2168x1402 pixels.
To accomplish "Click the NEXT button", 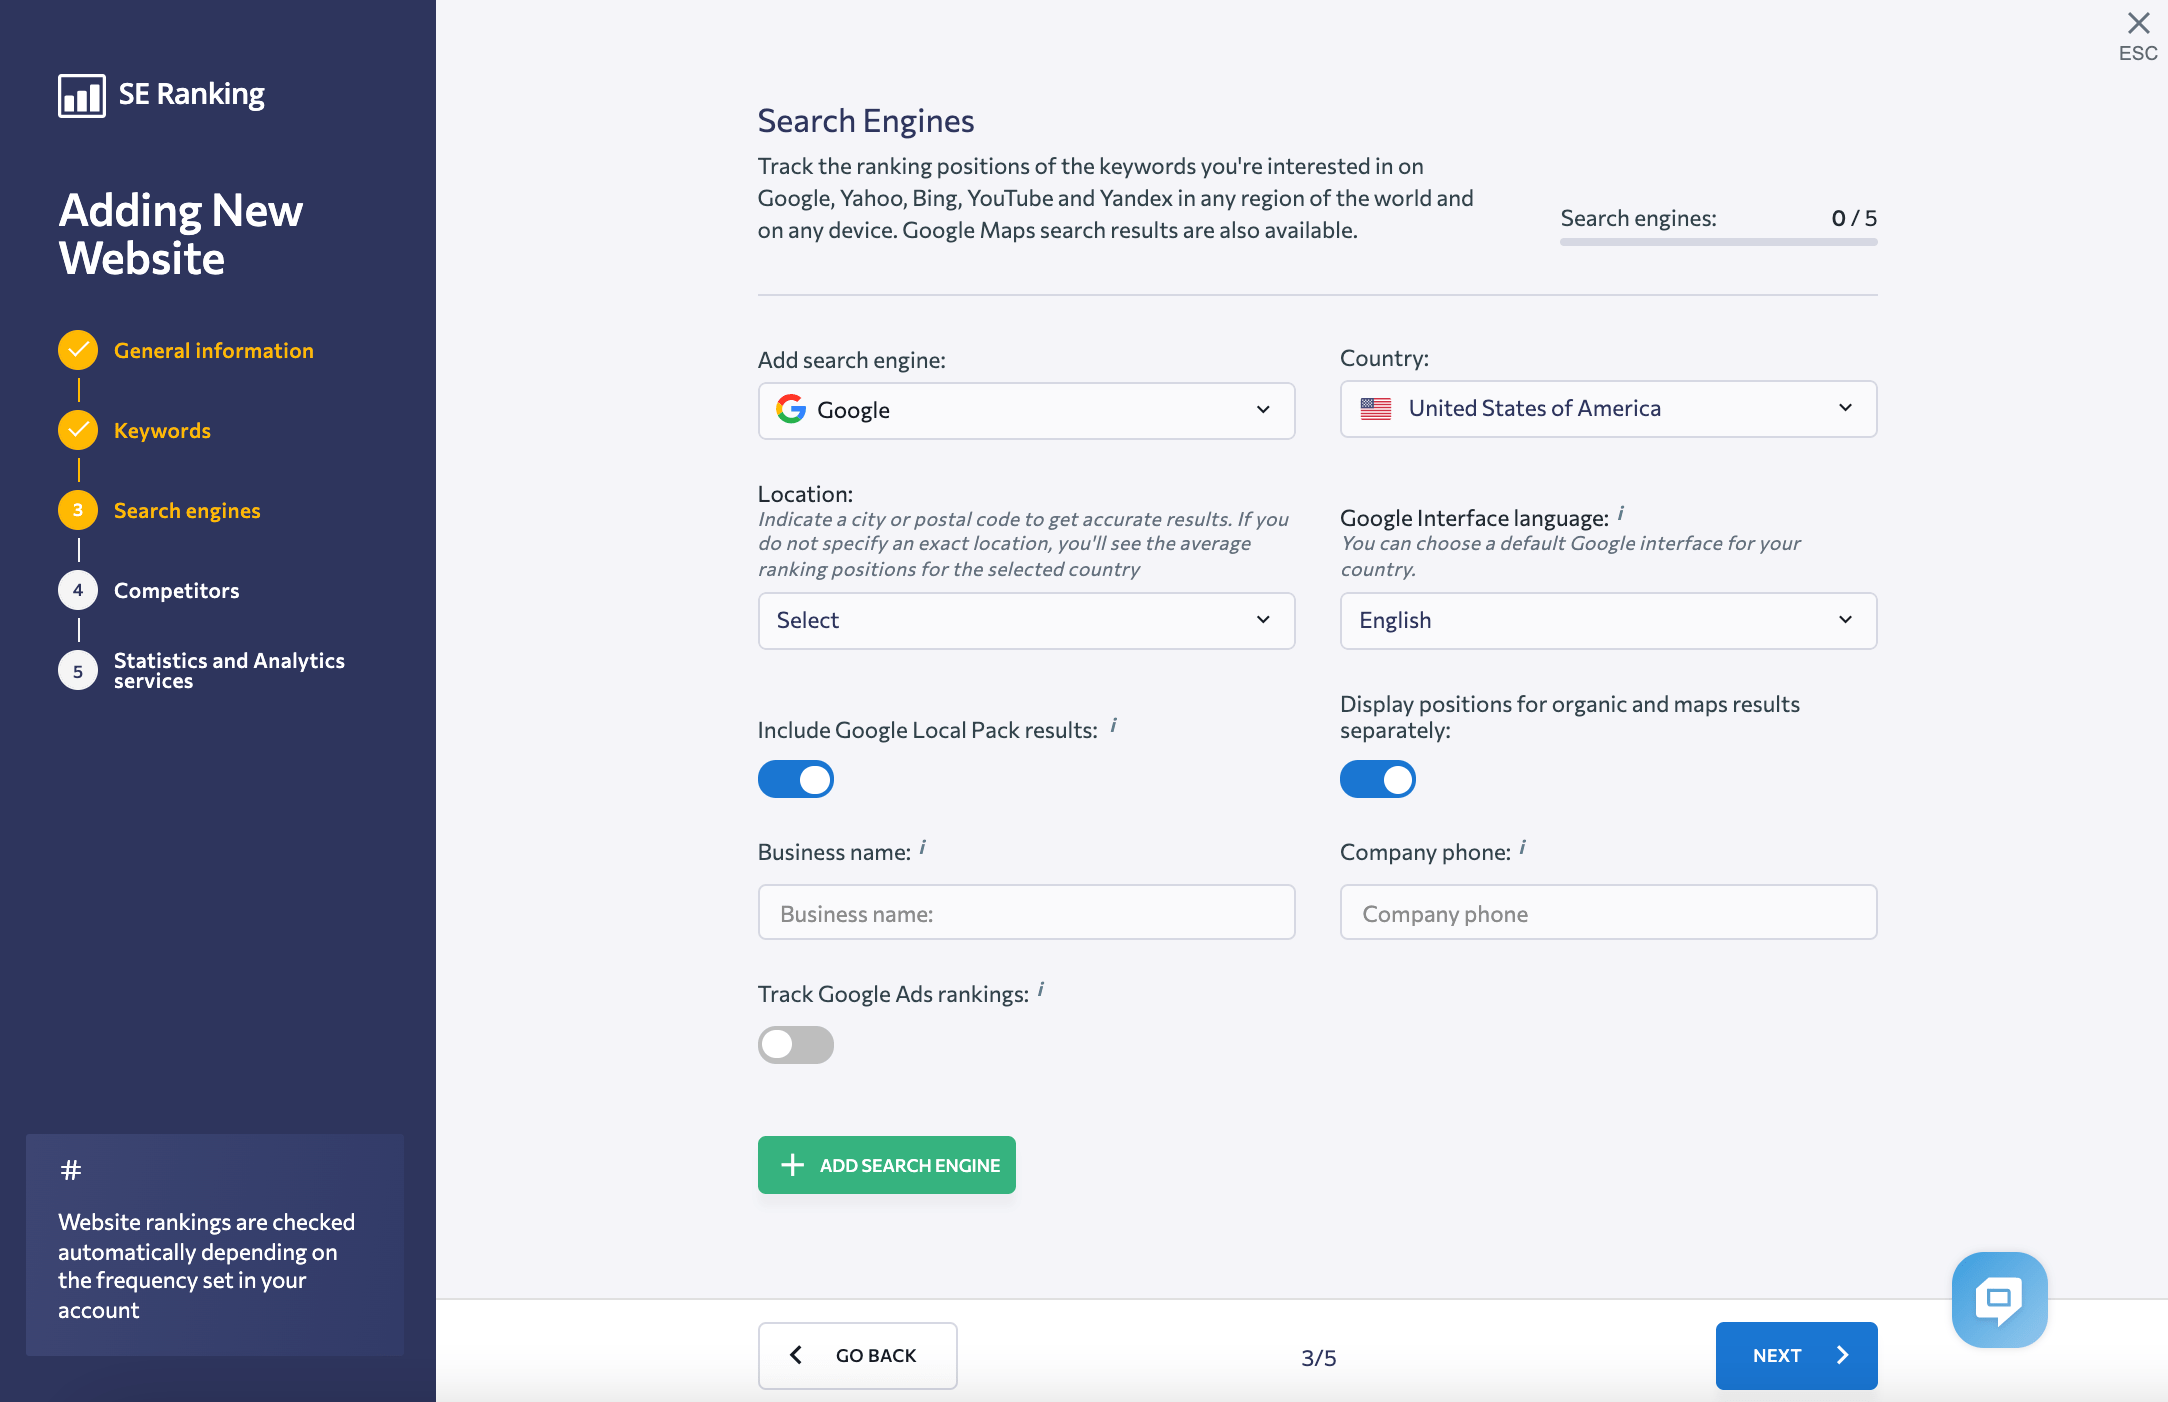I will coord(1796,1355).
